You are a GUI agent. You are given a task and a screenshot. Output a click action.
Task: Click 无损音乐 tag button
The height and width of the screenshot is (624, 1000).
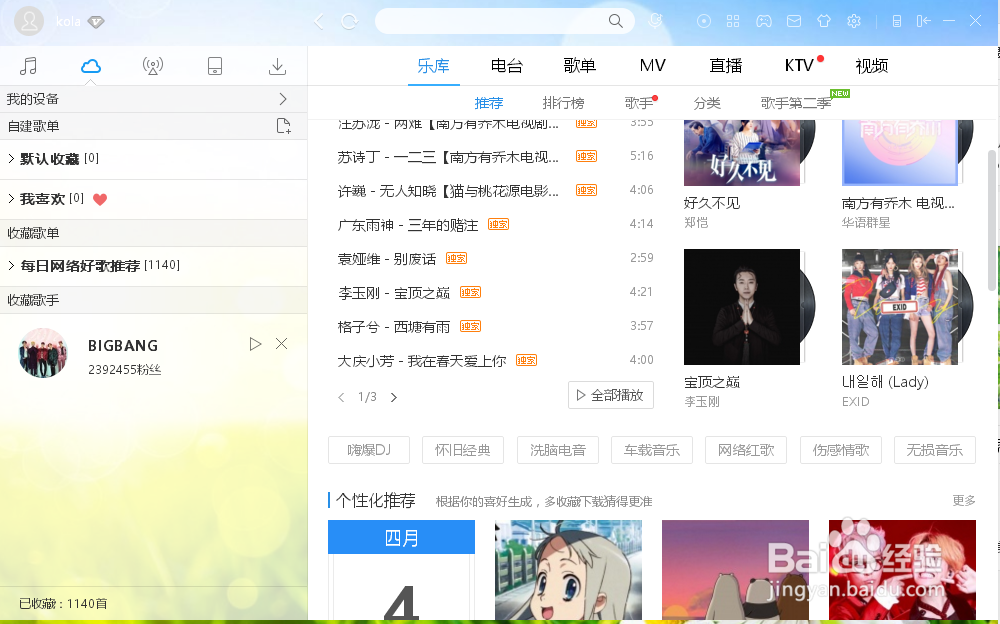pos(935,450)
